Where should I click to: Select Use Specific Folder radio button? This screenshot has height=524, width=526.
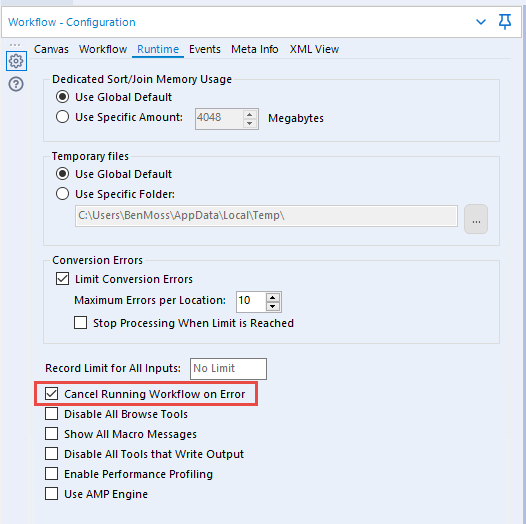tap(62, 194)
